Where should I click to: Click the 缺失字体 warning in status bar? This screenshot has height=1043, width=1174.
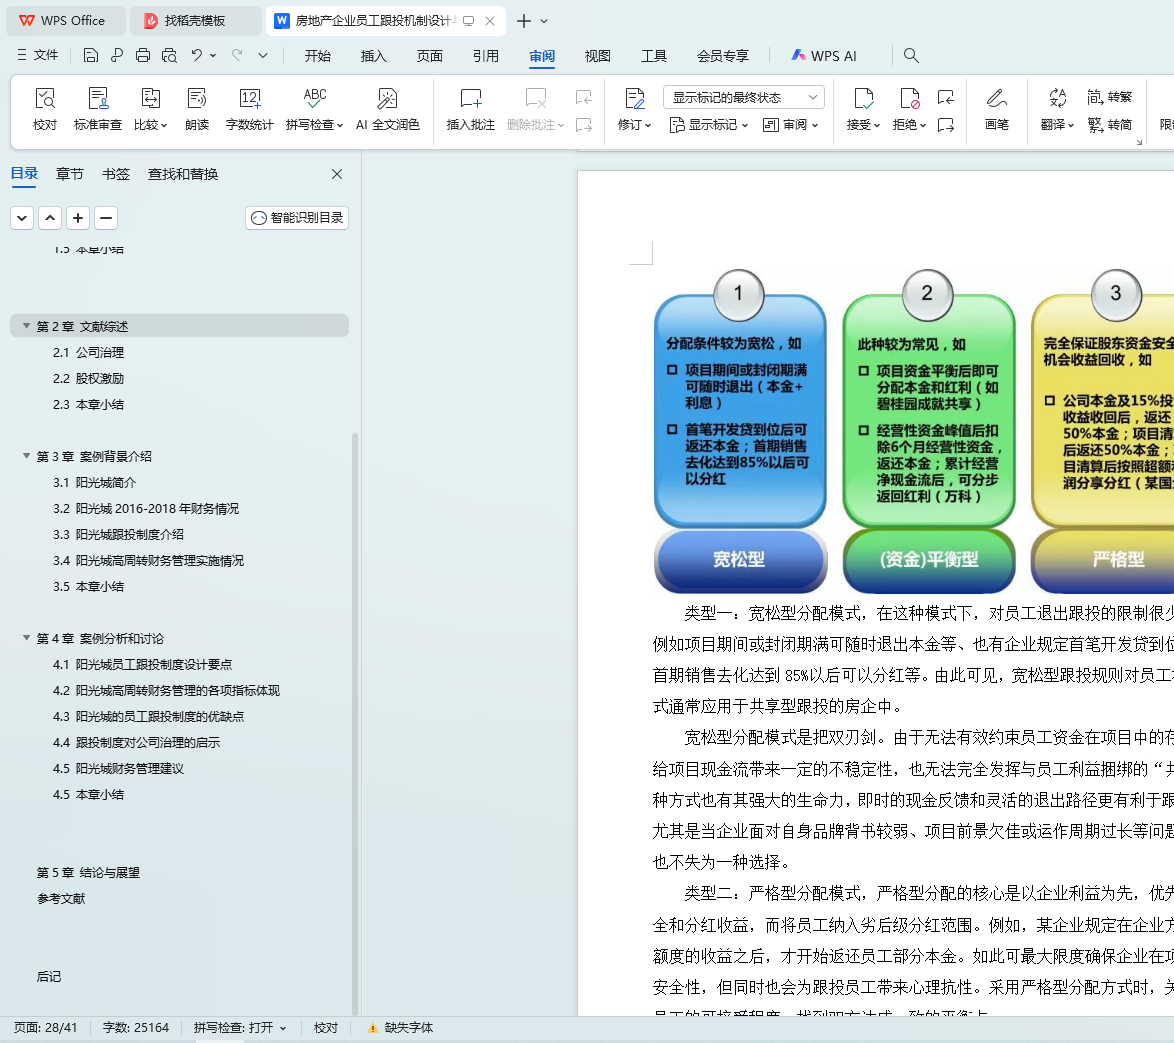pos(400,1028)
